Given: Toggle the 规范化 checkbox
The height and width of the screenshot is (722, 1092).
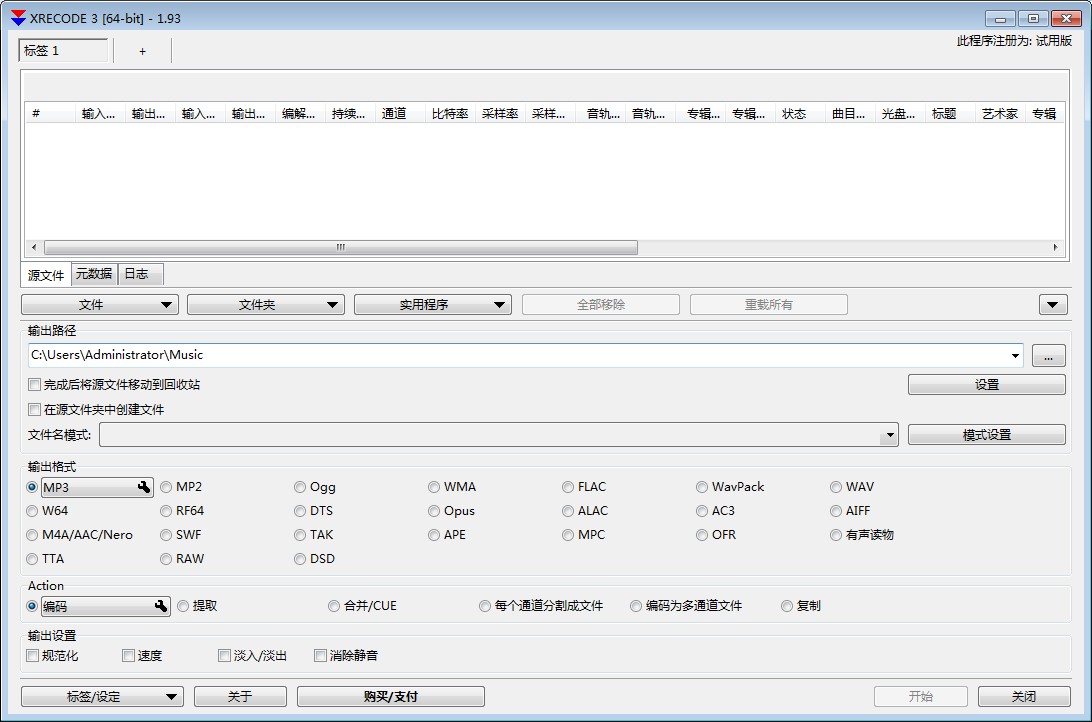Looking at the screenshot, I should (x=33, y=656).
